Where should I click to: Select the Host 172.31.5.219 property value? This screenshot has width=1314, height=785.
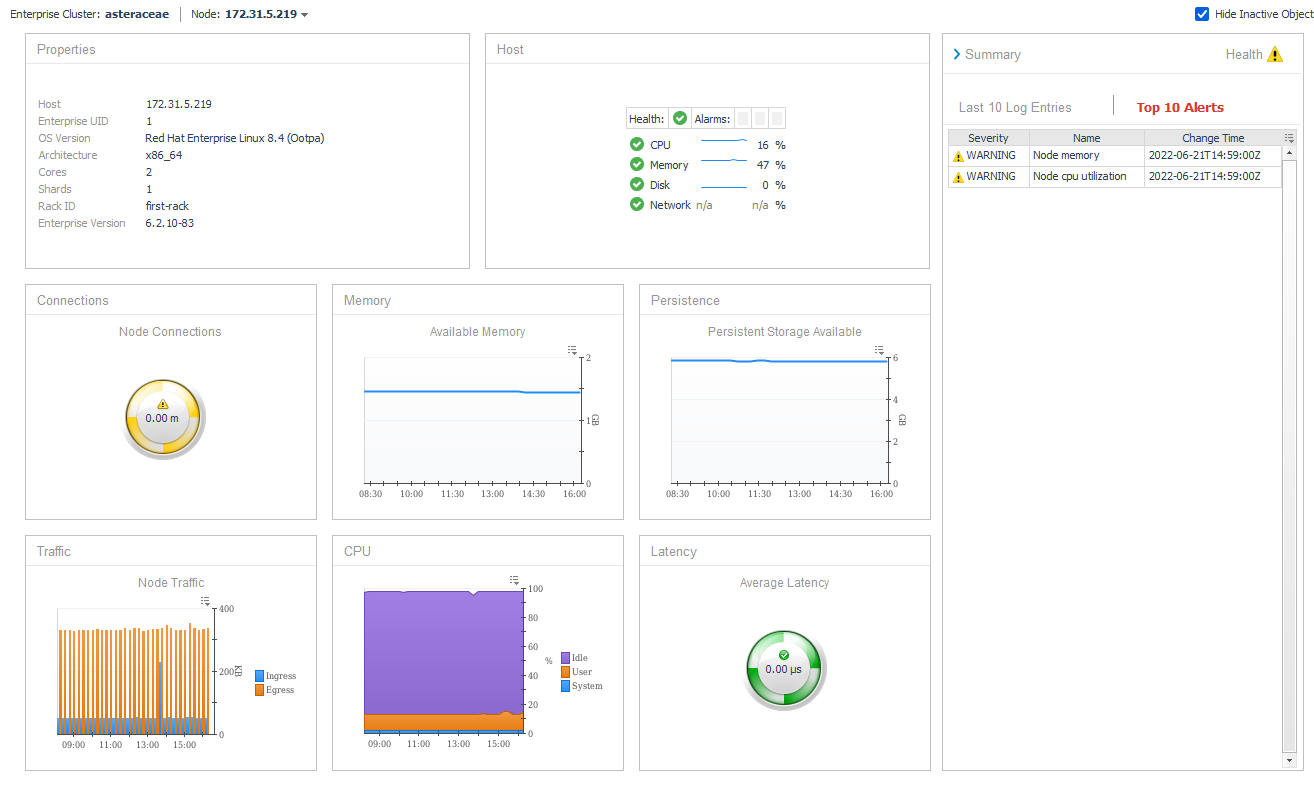click(179, 104)
